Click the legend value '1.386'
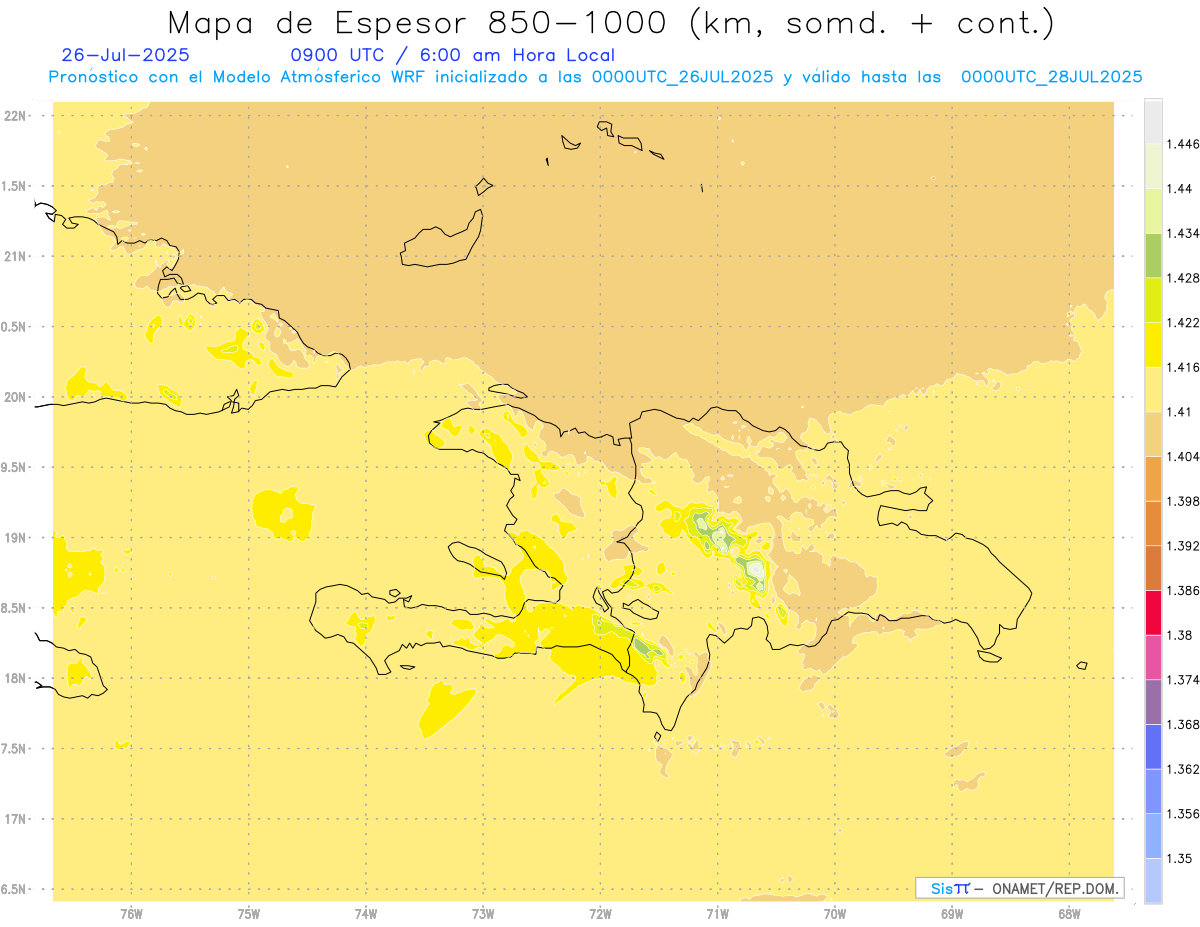The height and width of the screenshot is (927, 1200). click(1182, 590)
